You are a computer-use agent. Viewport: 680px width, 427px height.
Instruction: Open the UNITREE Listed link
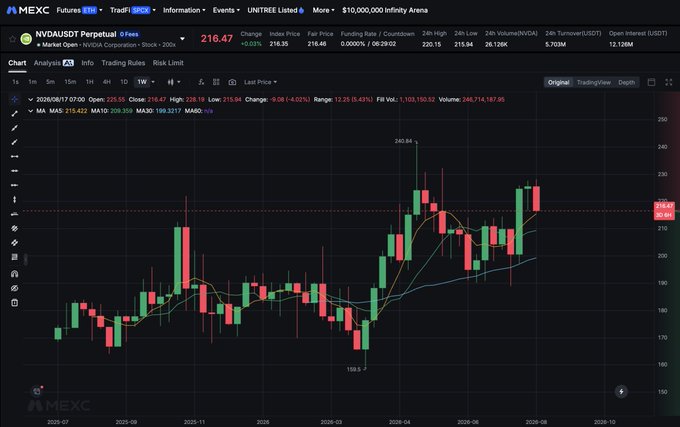pos(275,10)
